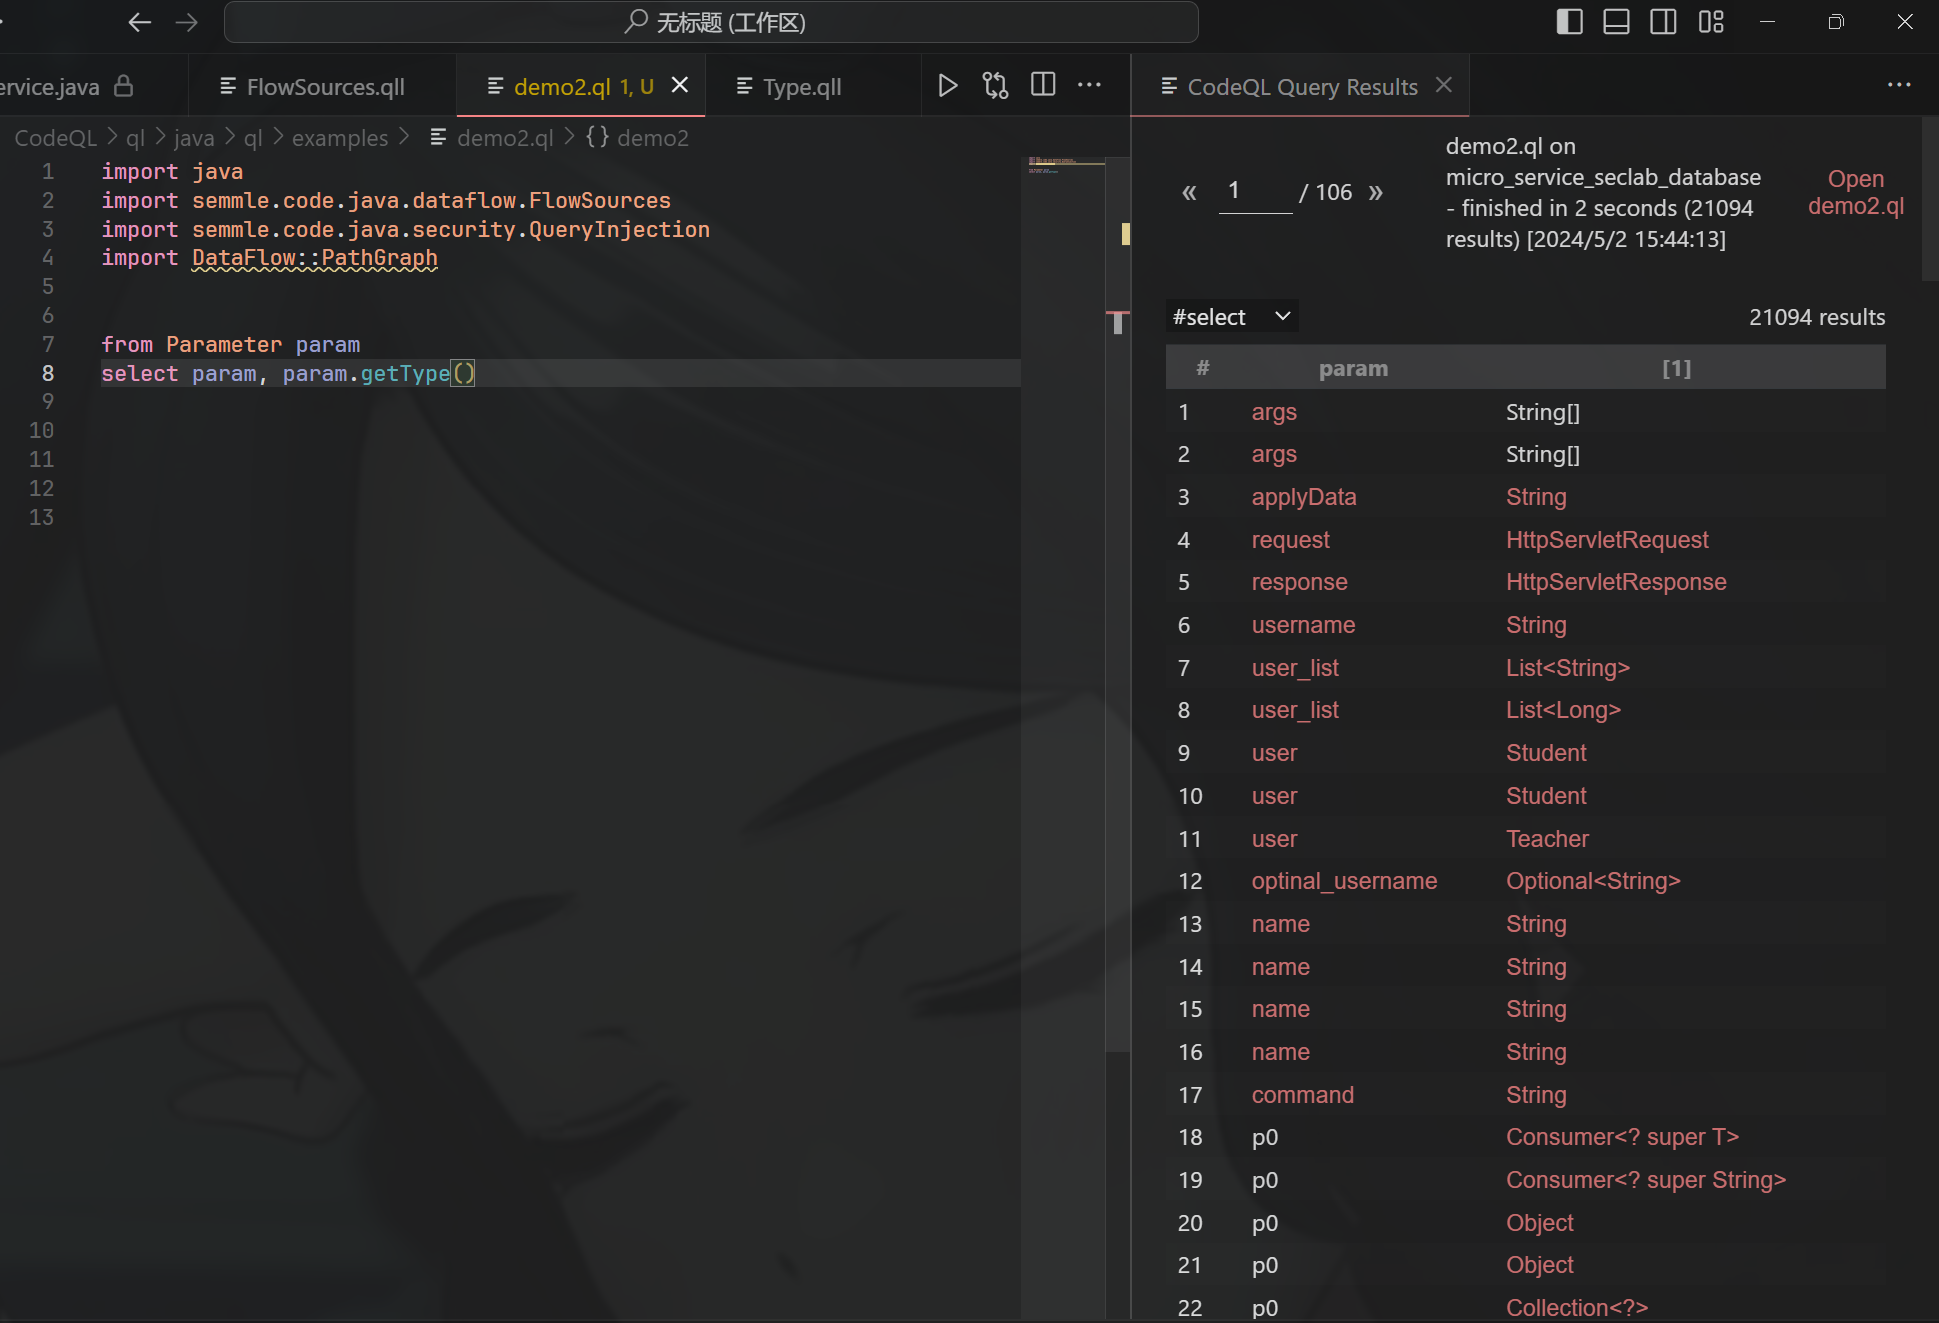
Task: Toggle secondary side bar layout icon
Action: [1663, 22]
